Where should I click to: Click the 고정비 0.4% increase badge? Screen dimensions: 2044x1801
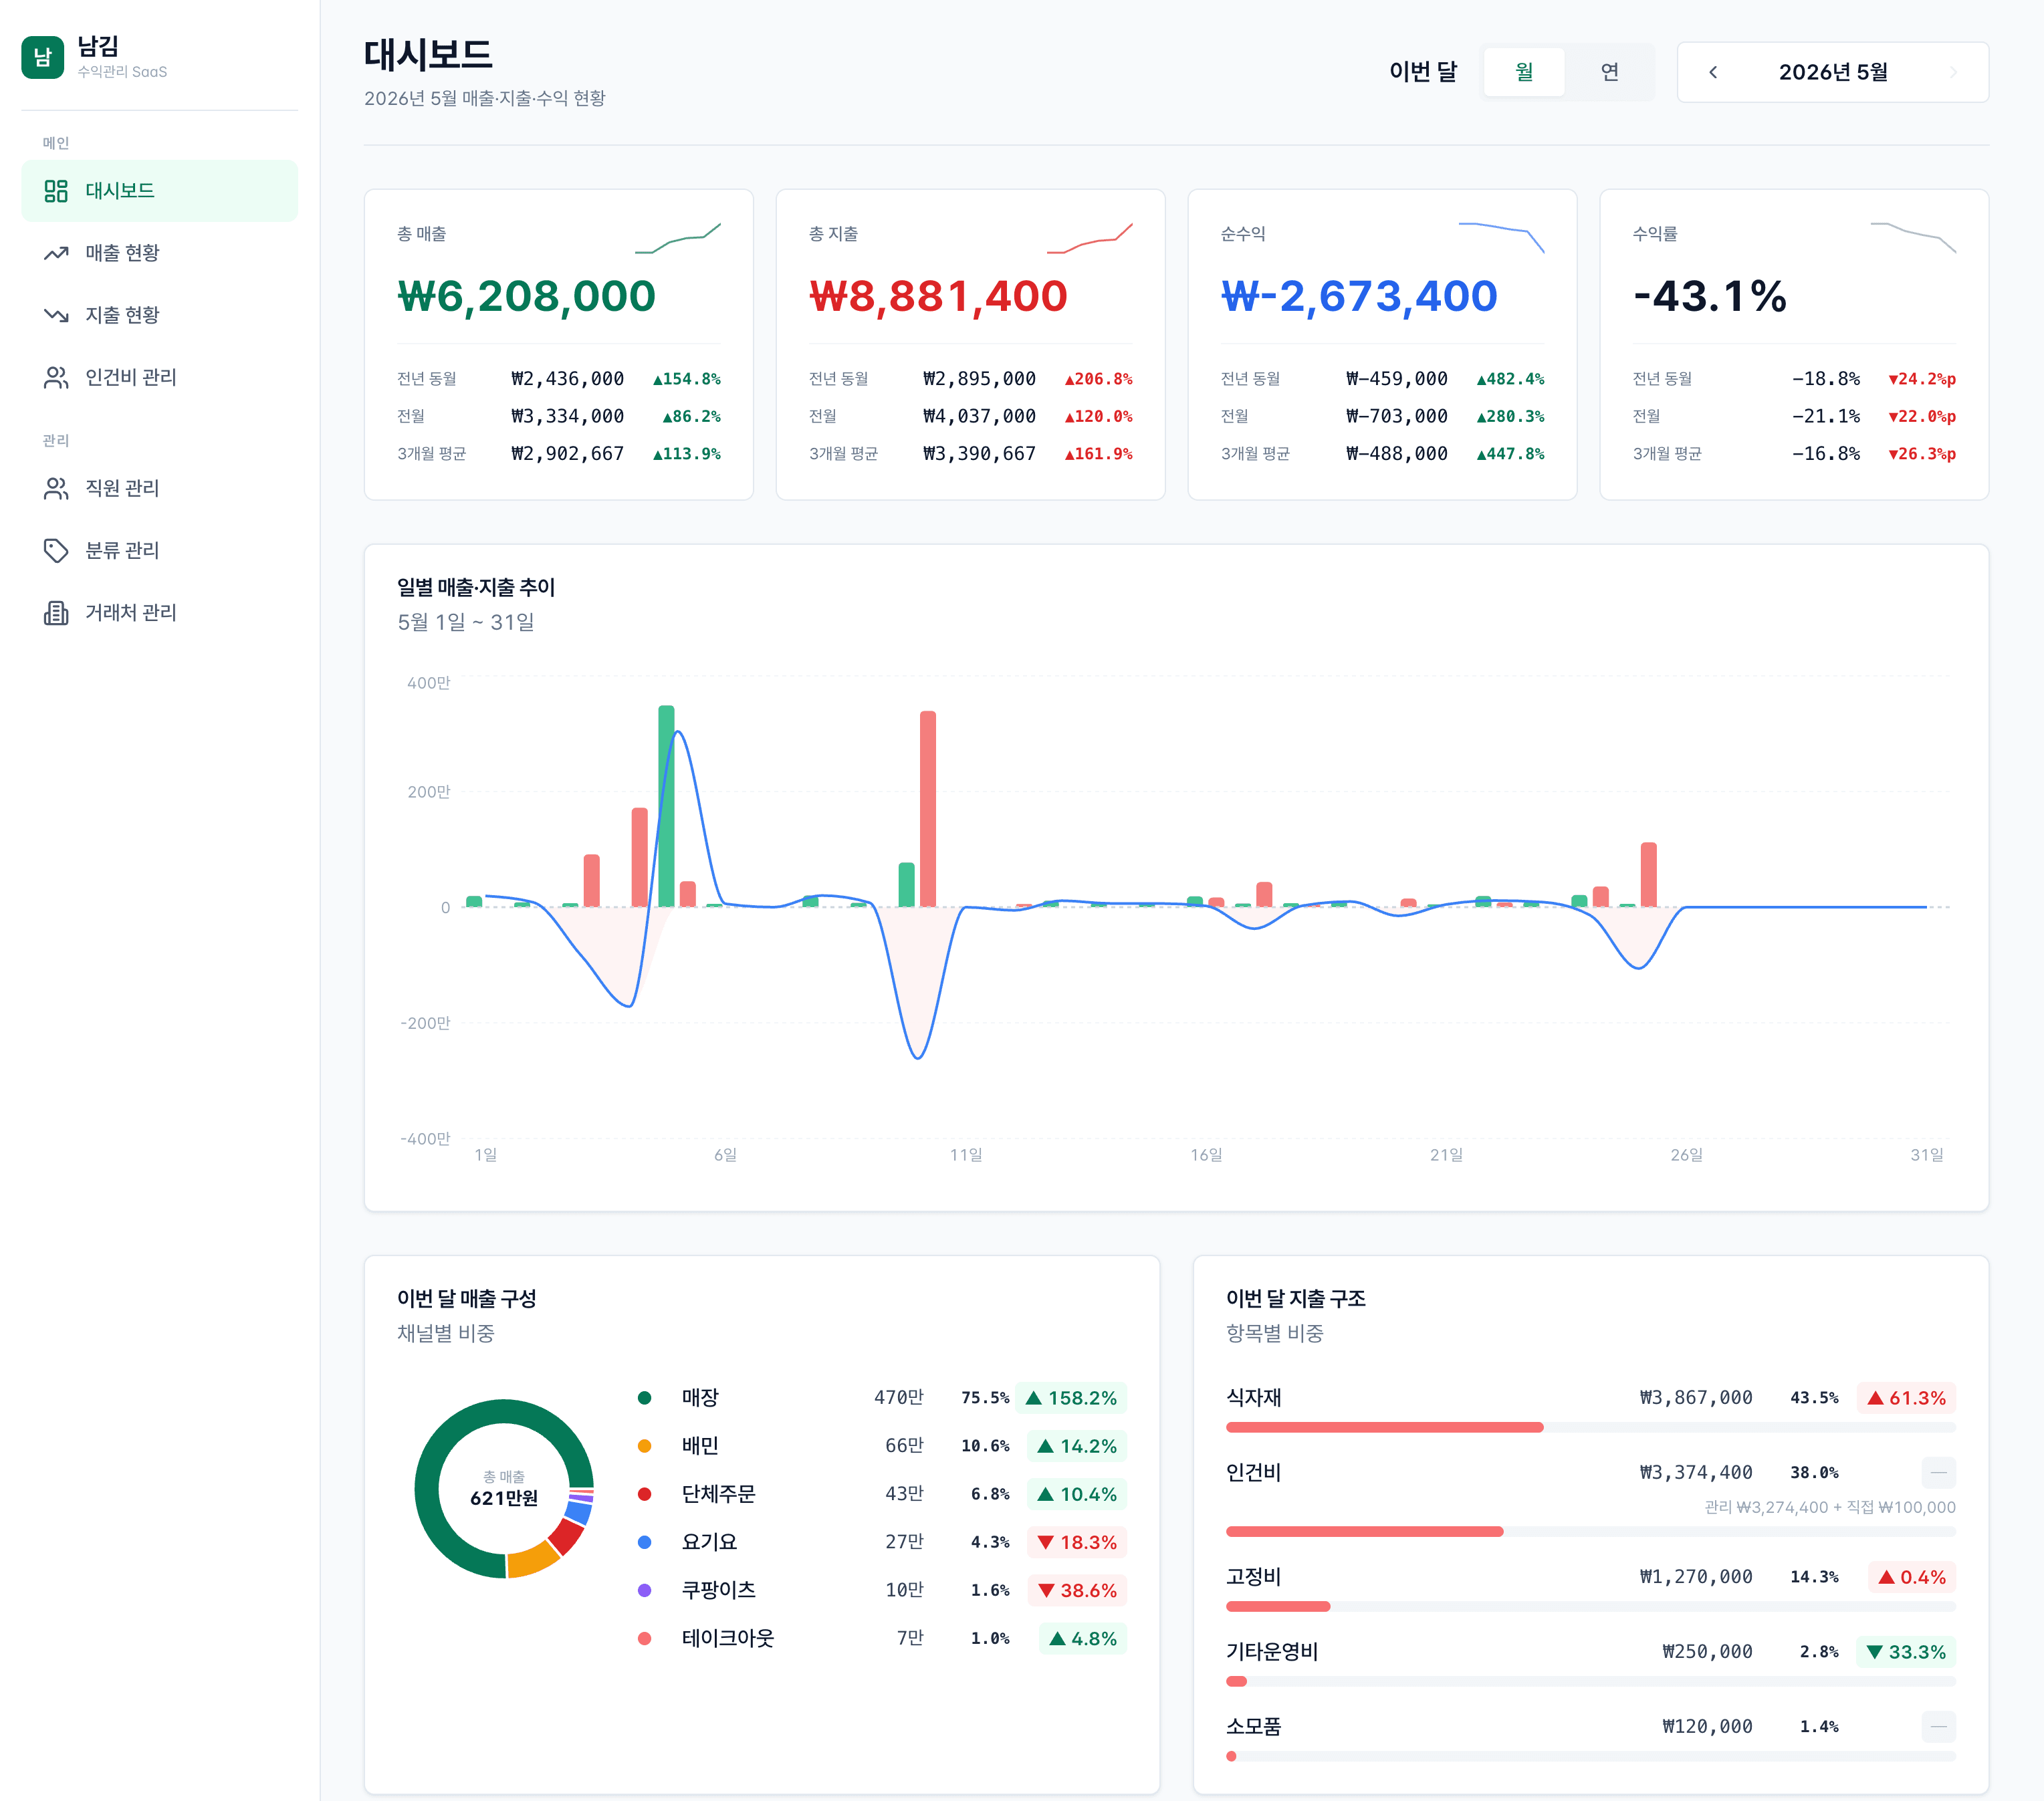click(1912, 1577)
